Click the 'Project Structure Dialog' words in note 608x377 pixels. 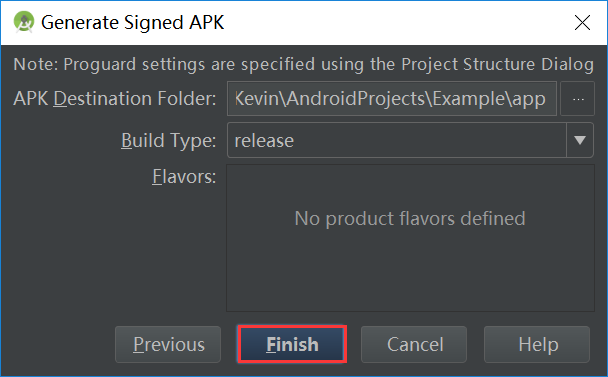click(497, 64)
